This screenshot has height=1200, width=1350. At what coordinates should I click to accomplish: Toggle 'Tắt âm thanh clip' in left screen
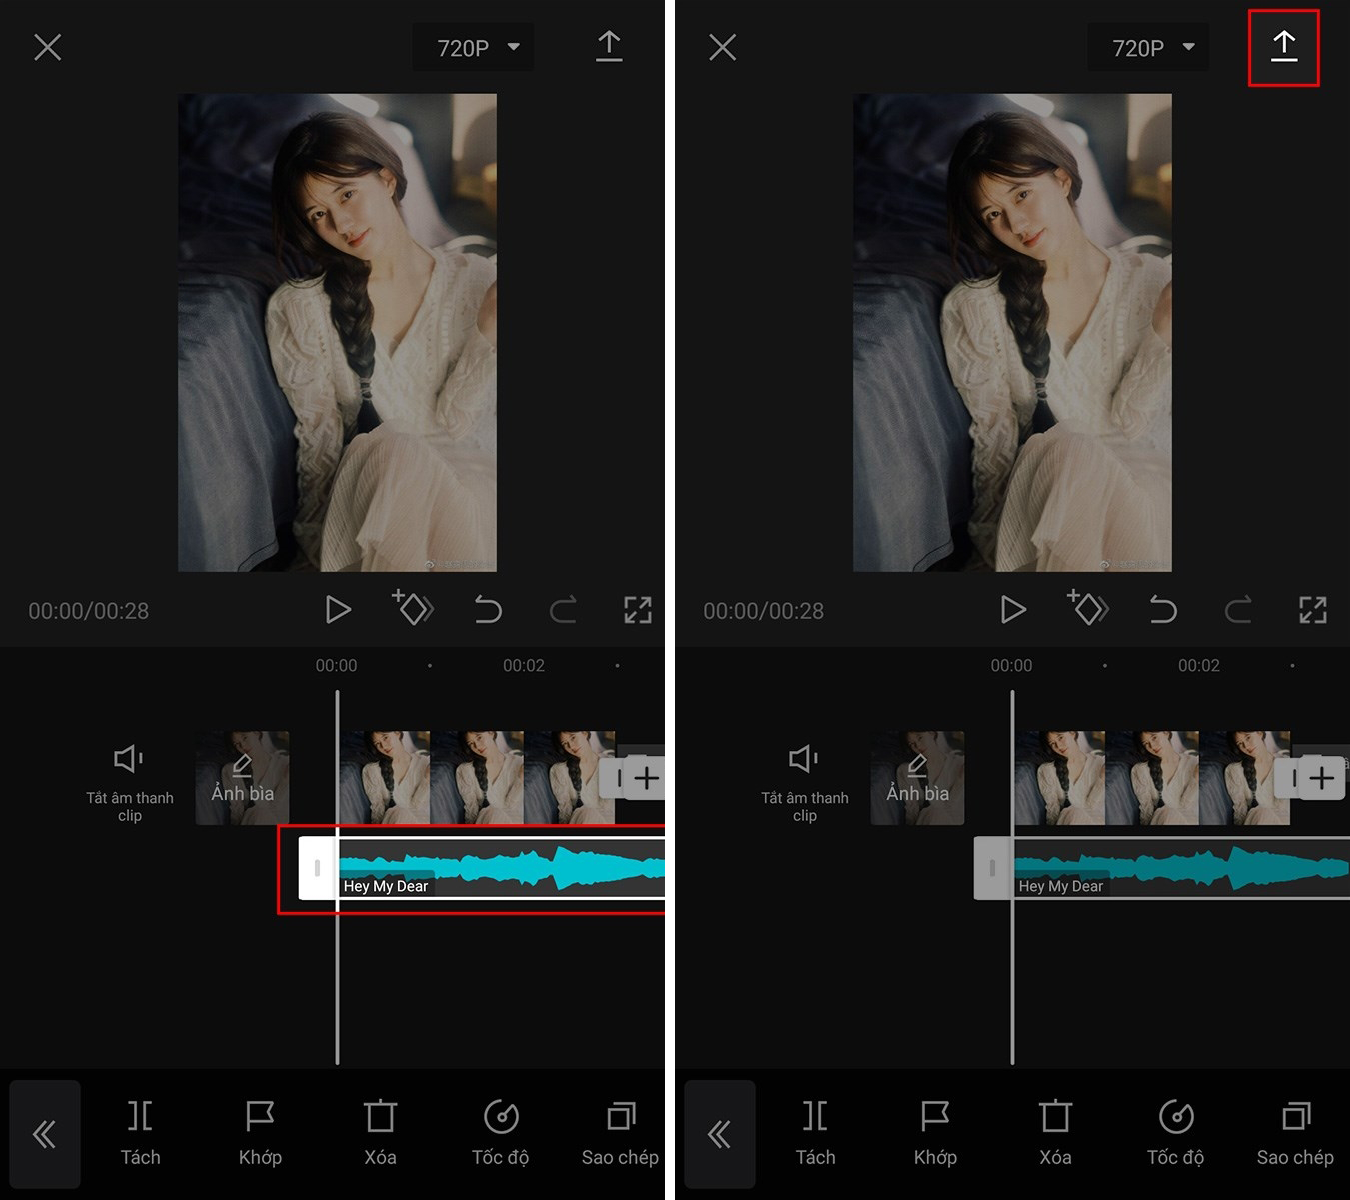tap(130, 783)
